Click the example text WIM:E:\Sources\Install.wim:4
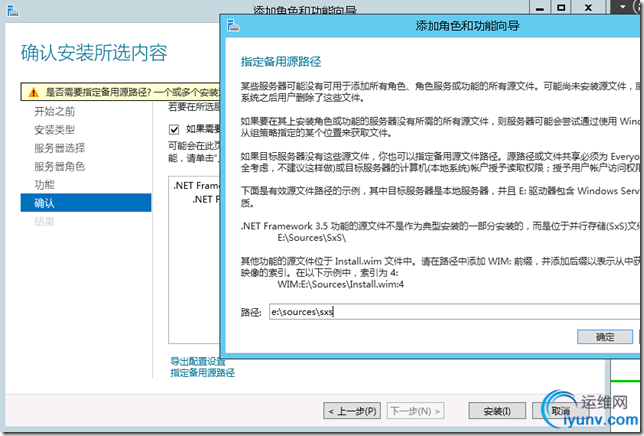This screenshot has width=644, height=436. (340, 284)
